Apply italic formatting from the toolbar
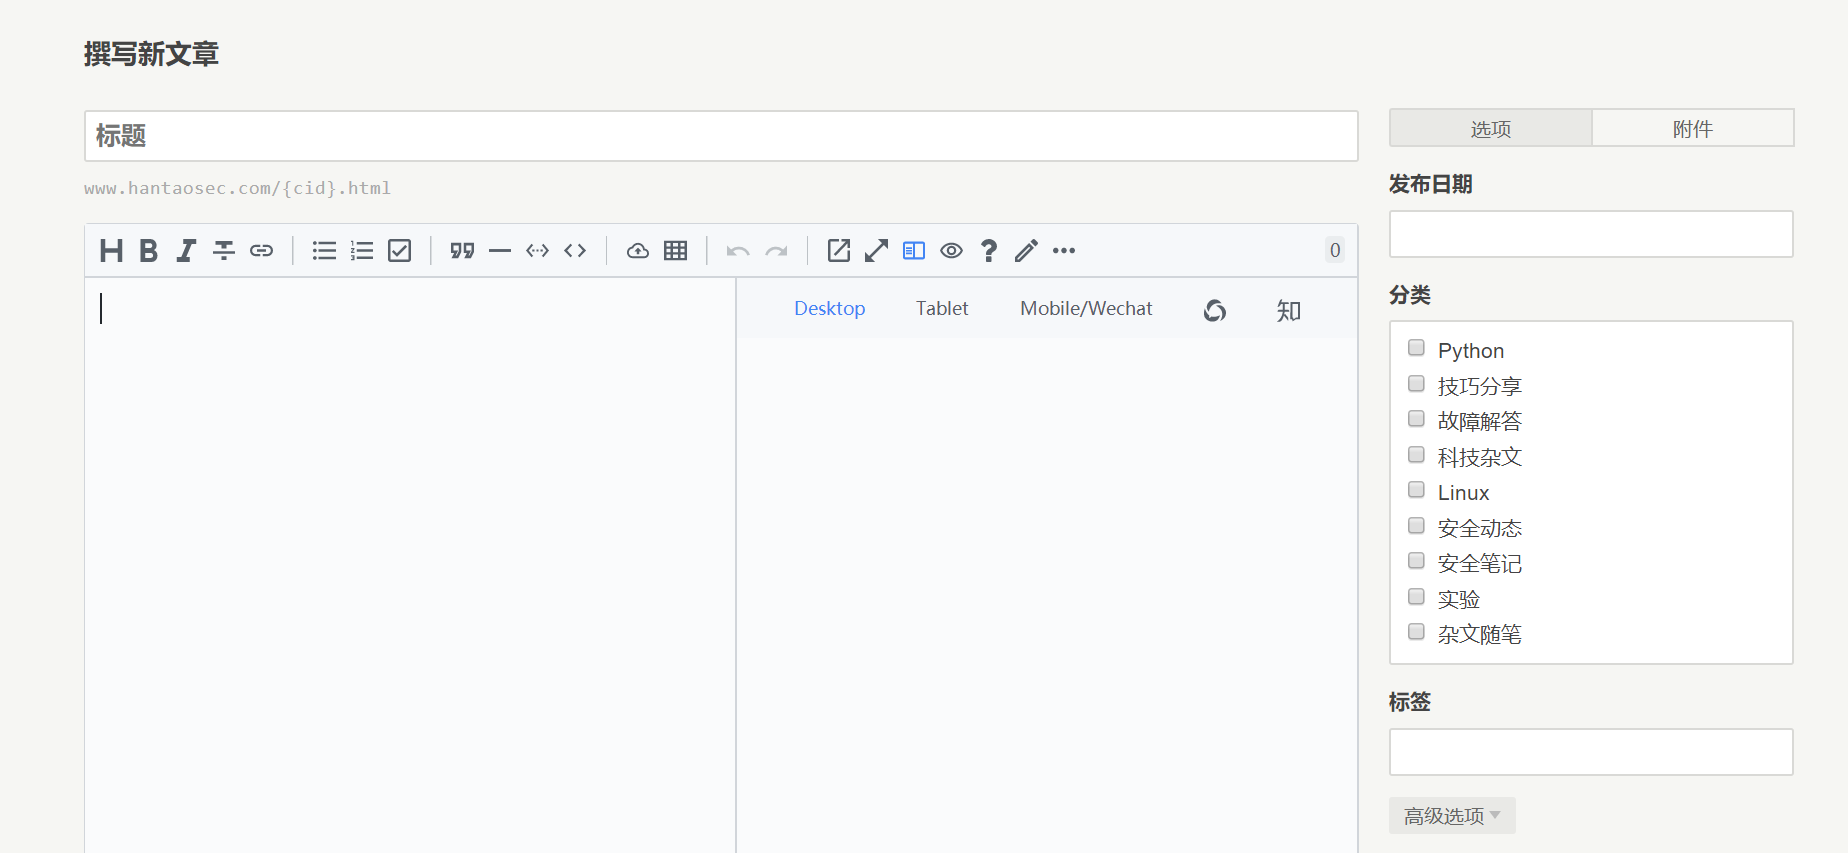Viewport: 1848px width, 853px height. click(x=186, y=251)
